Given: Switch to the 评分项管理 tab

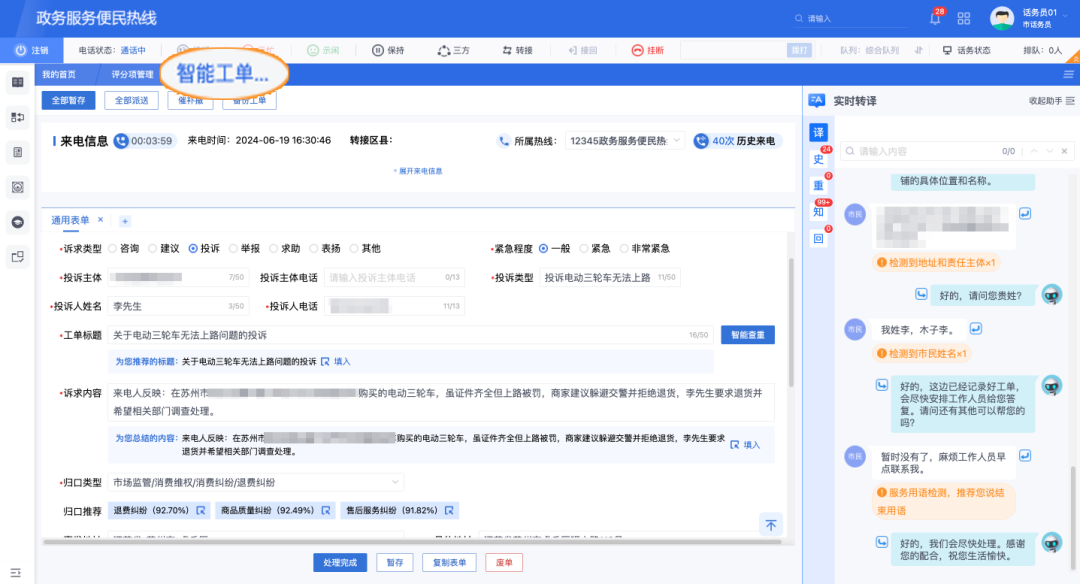Looking at the screenshot, I should point(132,75).
